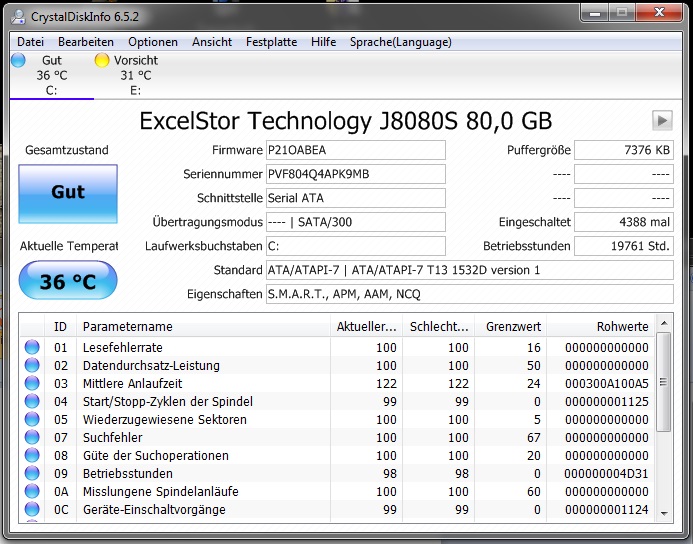Click the scroll up arrow of SMART list
This screenshot has height=544, width=693.
664,323
